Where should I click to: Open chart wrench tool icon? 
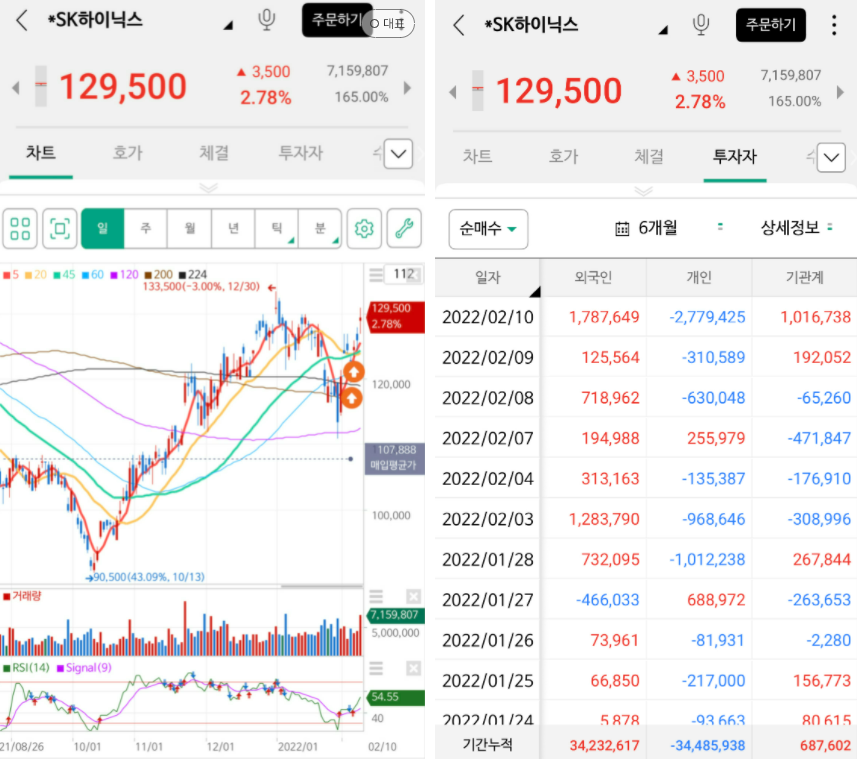(x=404, y=228)
